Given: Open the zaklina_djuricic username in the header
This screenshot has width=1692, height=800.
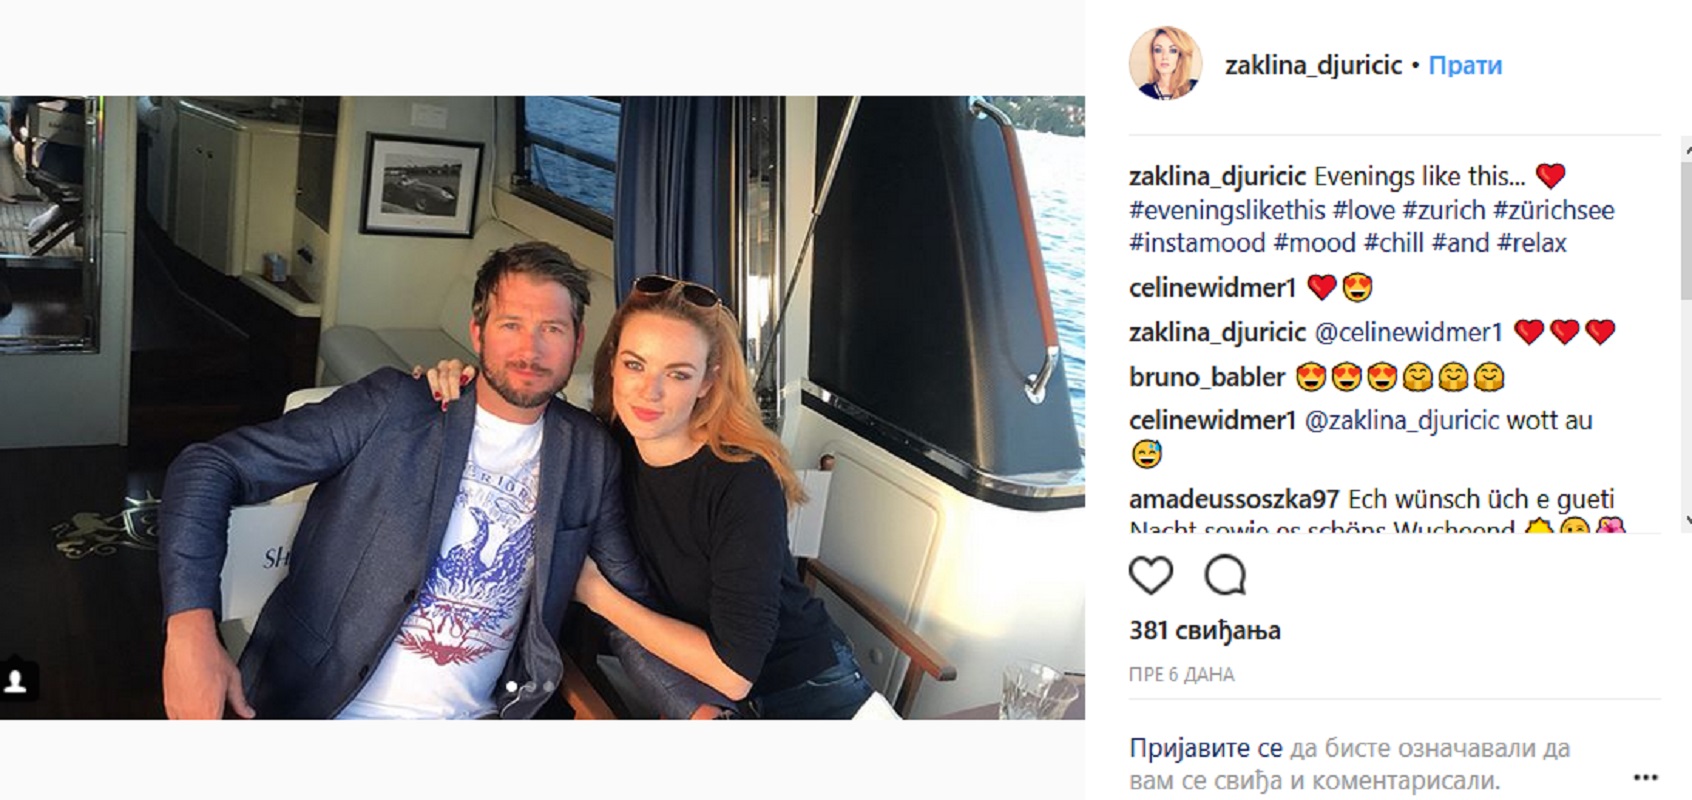Looking at the screenshot, I should (x=1314, y=65).
